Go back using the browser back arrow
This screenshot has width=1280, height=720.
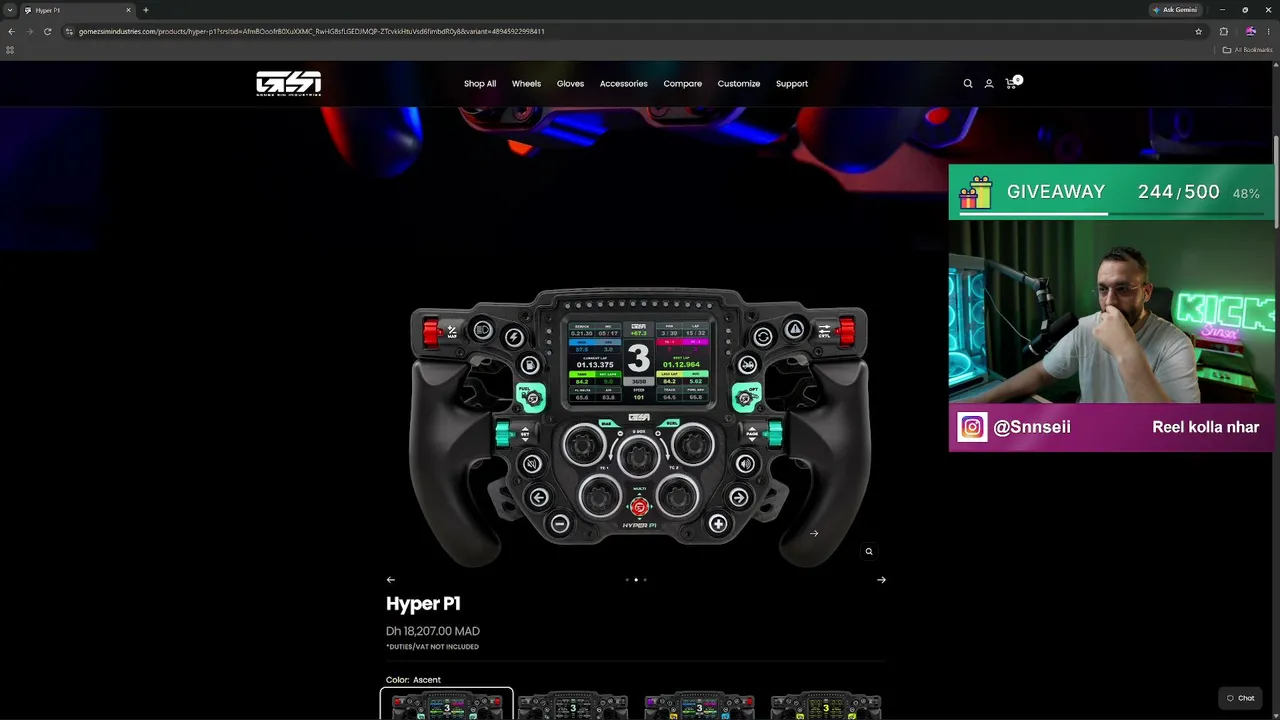pyautogui.click(x=11, y=31)
